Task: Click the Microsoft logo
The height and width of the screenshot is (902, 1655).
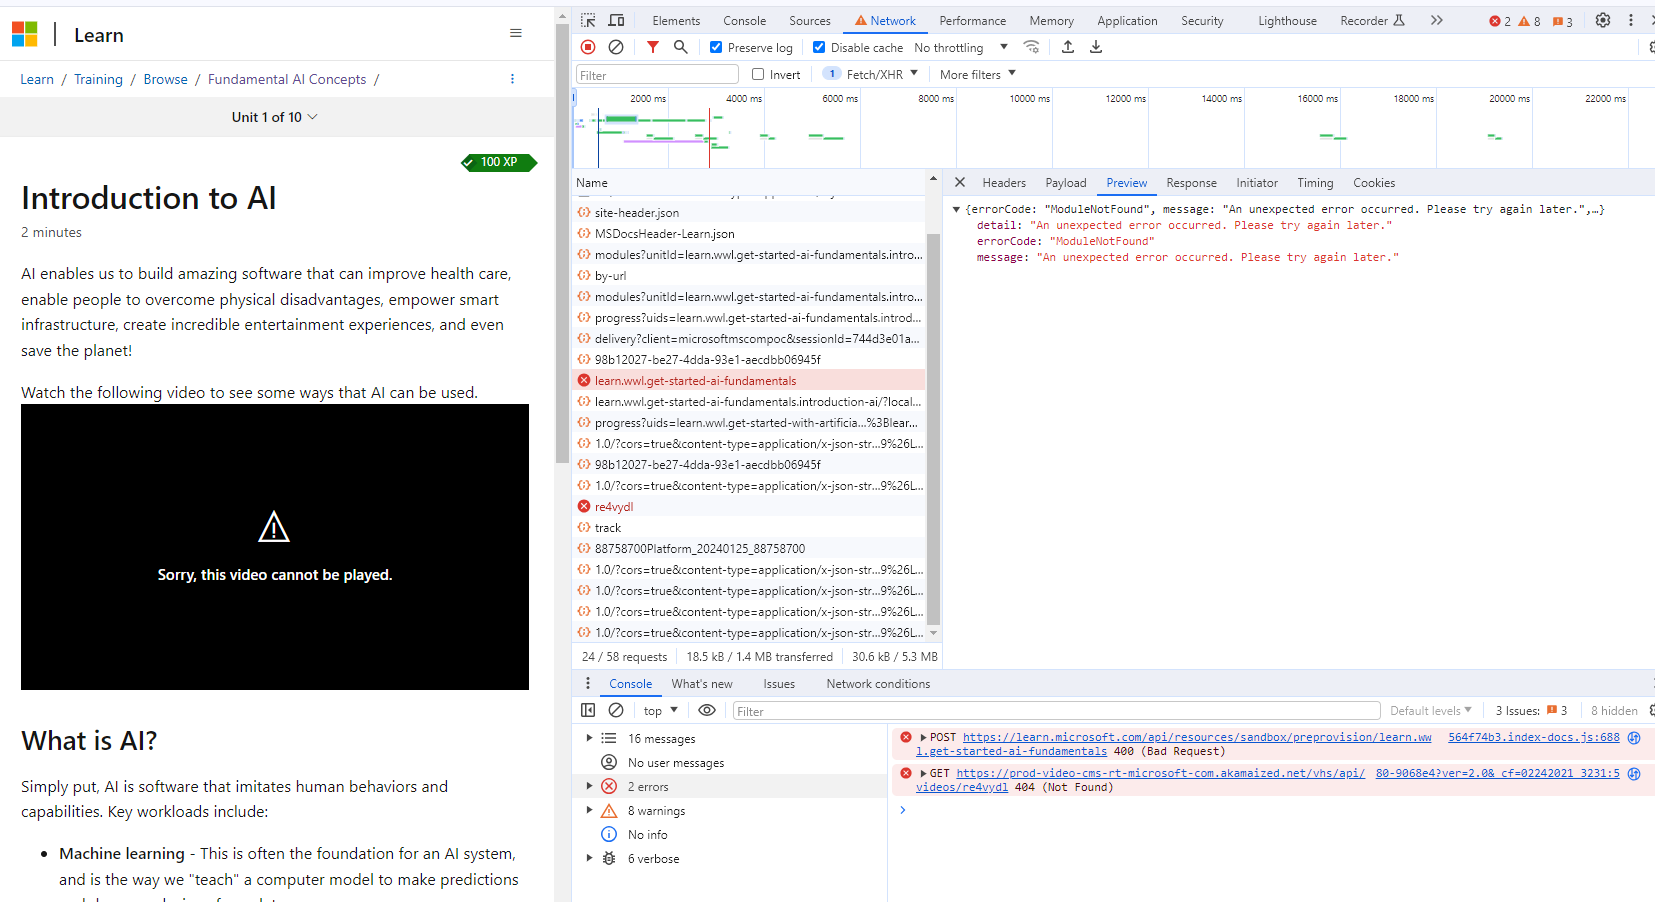Action: tap(24, 34)
